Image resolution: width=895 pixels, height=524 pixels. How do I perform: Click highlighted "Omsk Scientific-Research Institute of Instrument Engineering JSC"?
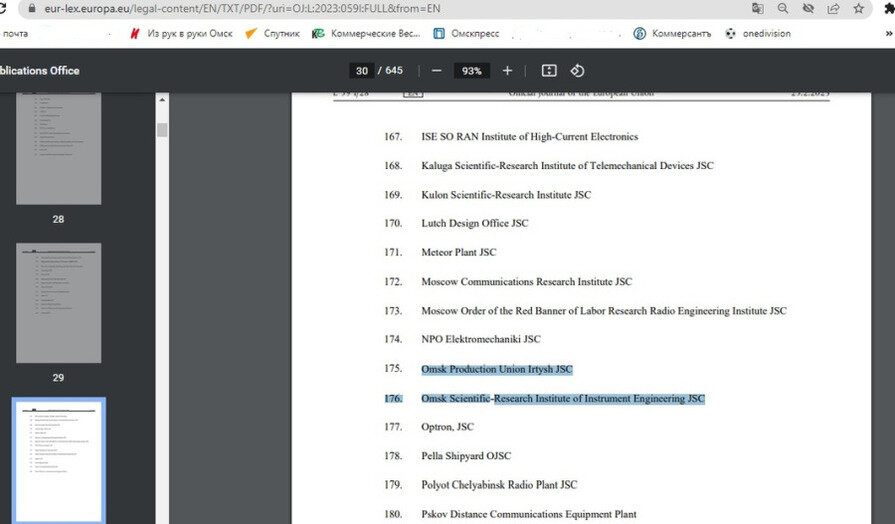pyautogui.click(x=563, y=398)
